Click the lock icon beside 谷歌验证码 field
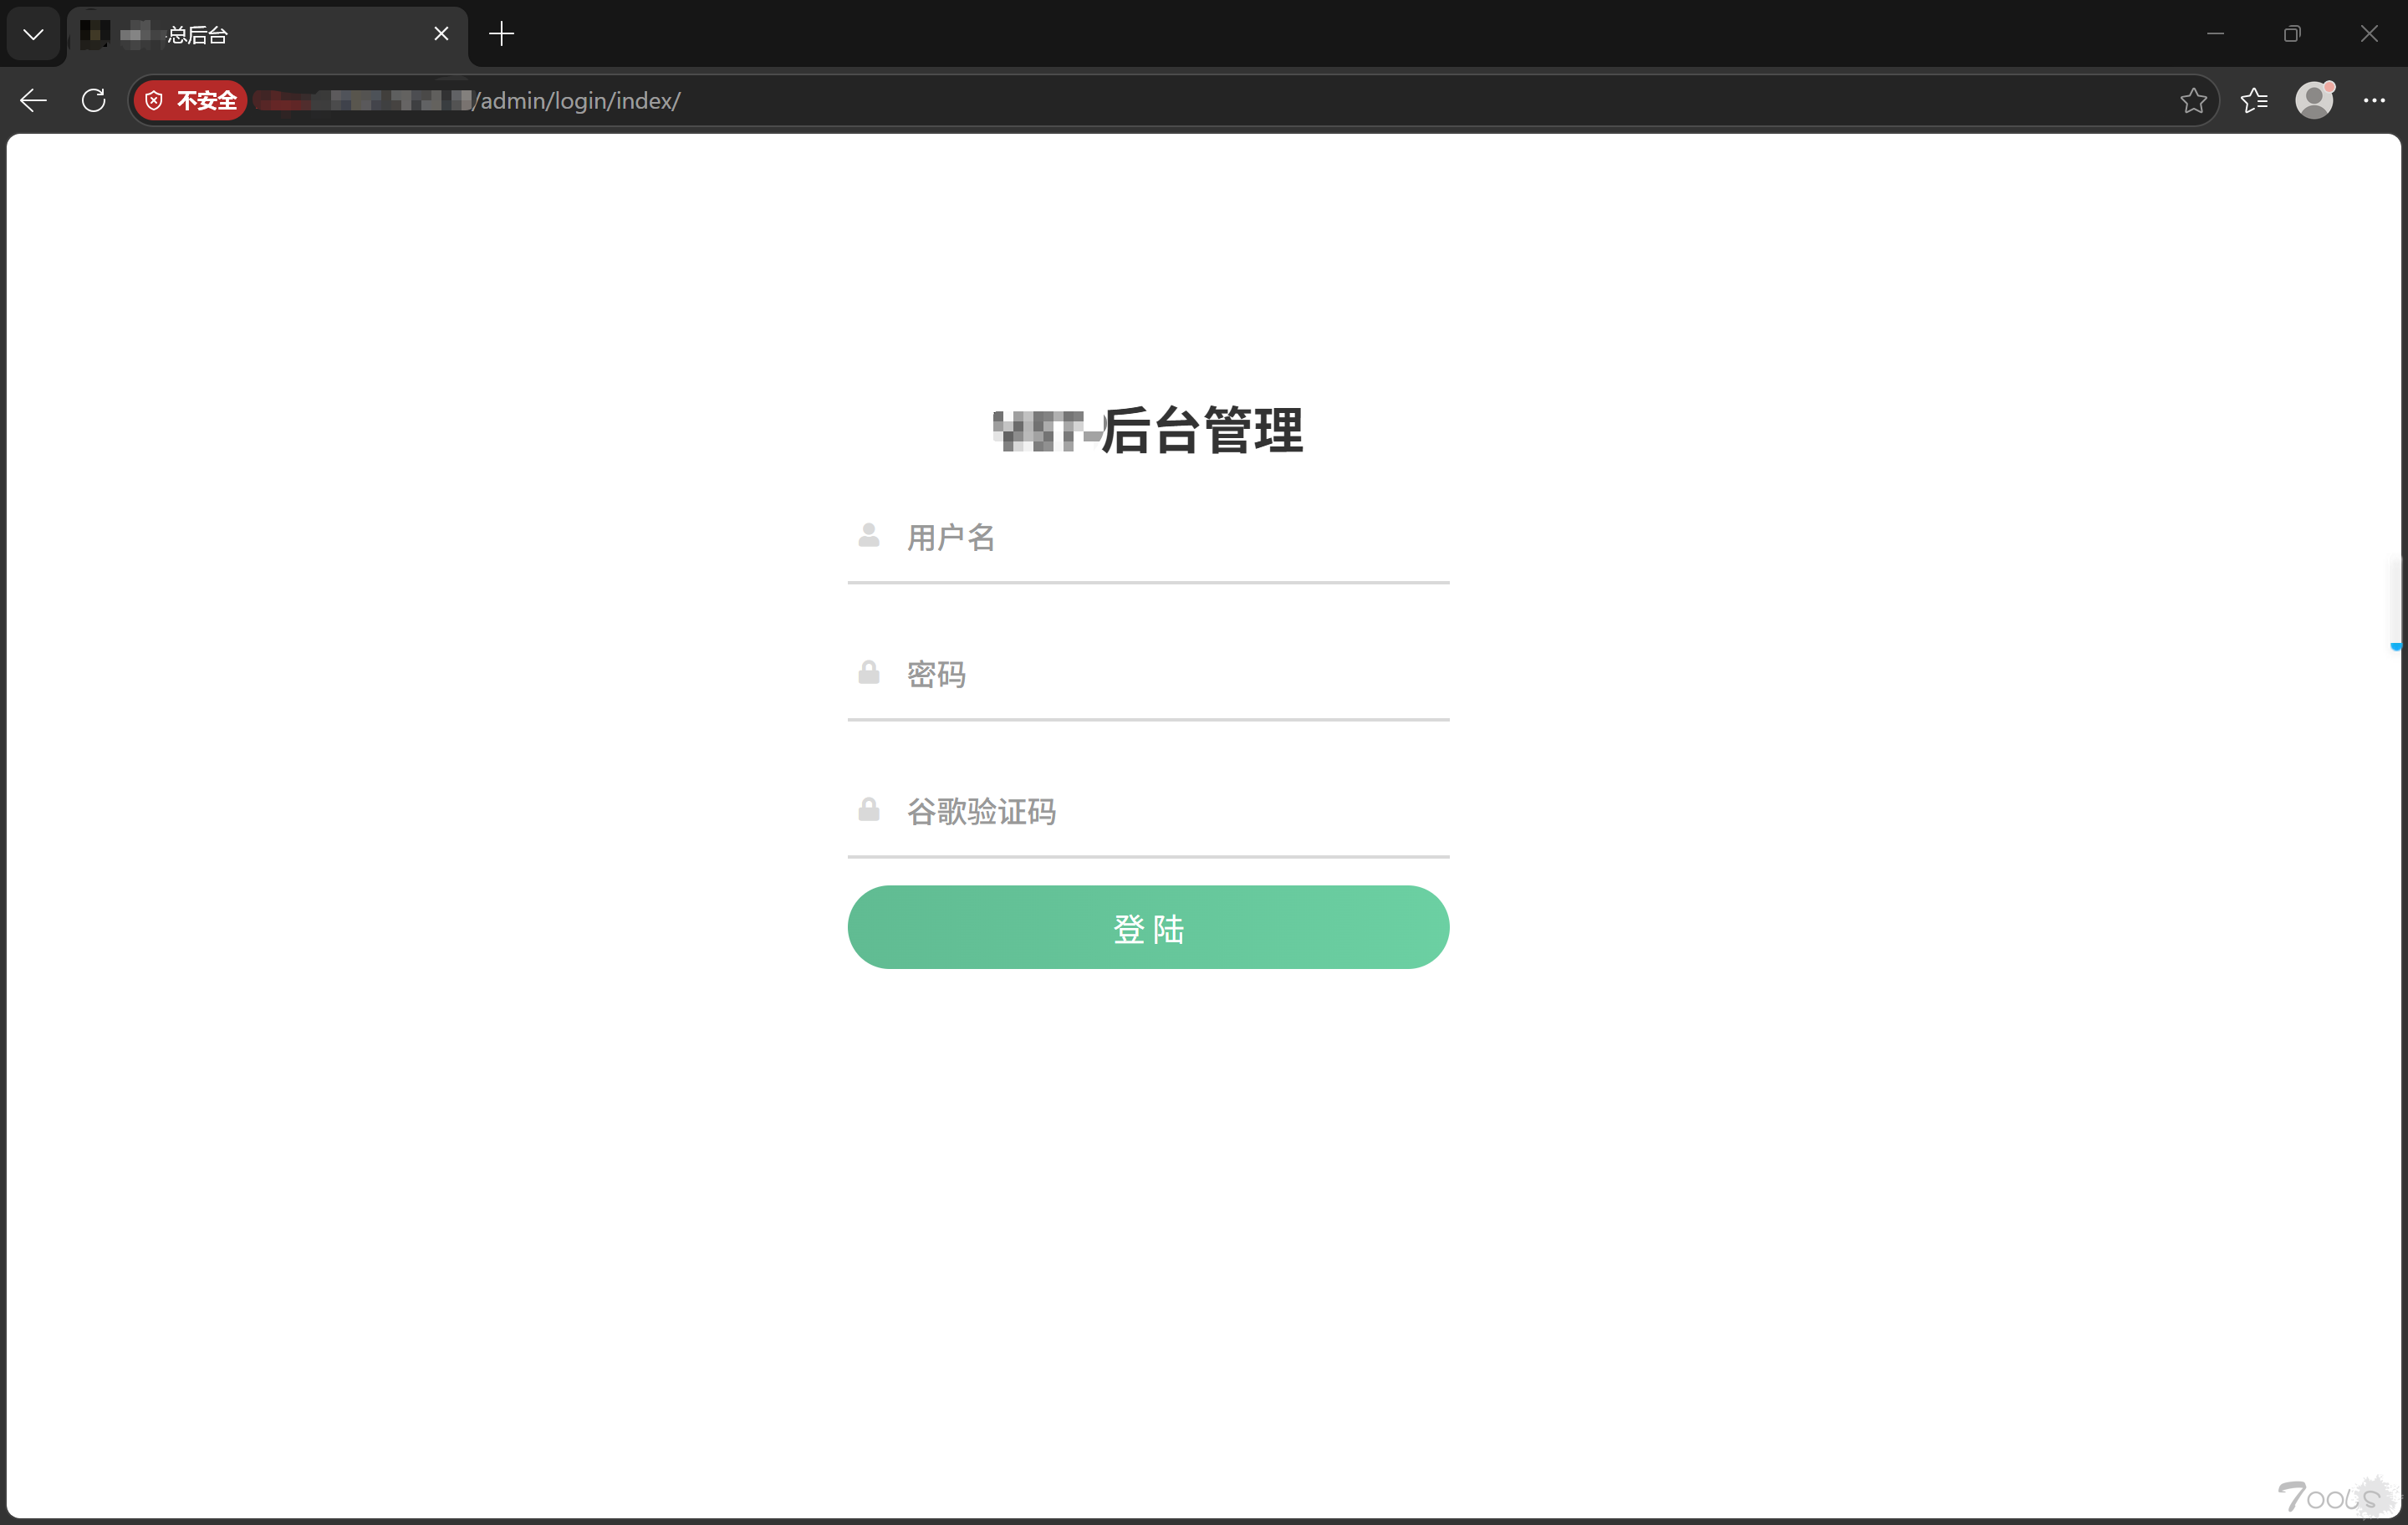 (867, 810)
